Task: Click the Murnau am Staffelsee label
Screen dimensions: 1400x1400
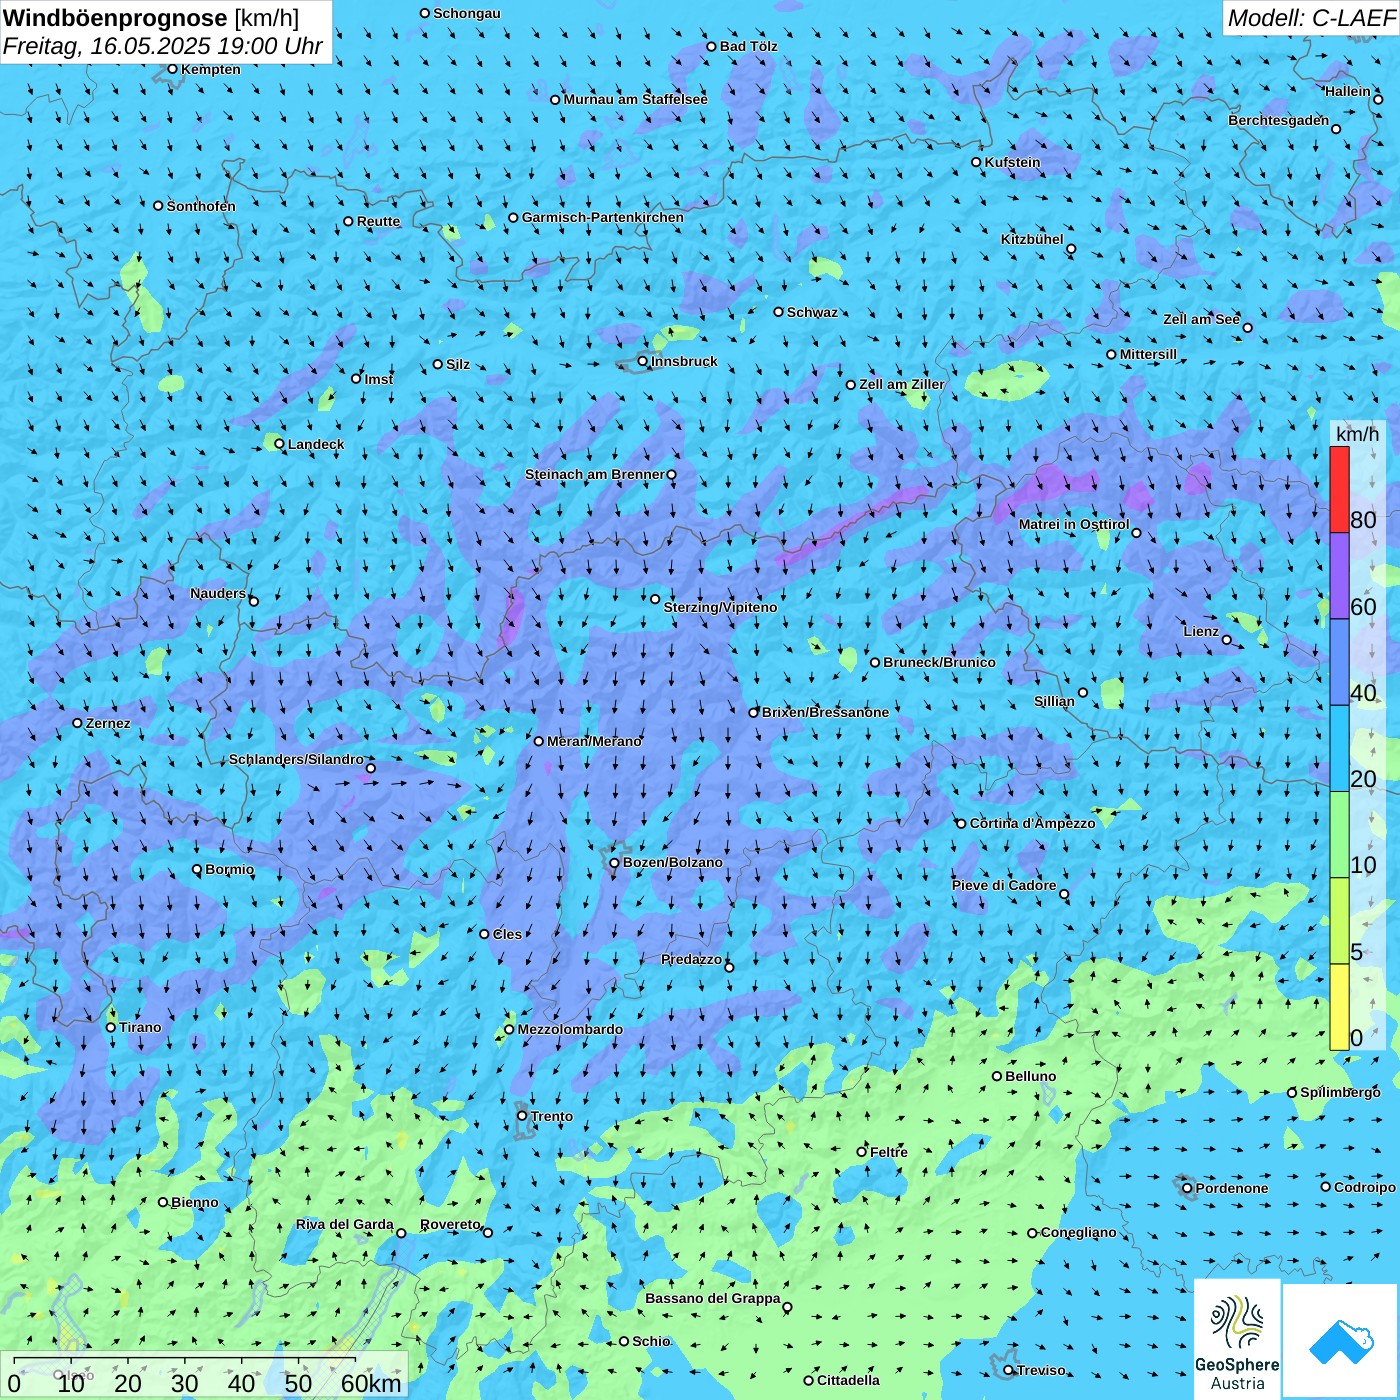Action: (635, 99)
